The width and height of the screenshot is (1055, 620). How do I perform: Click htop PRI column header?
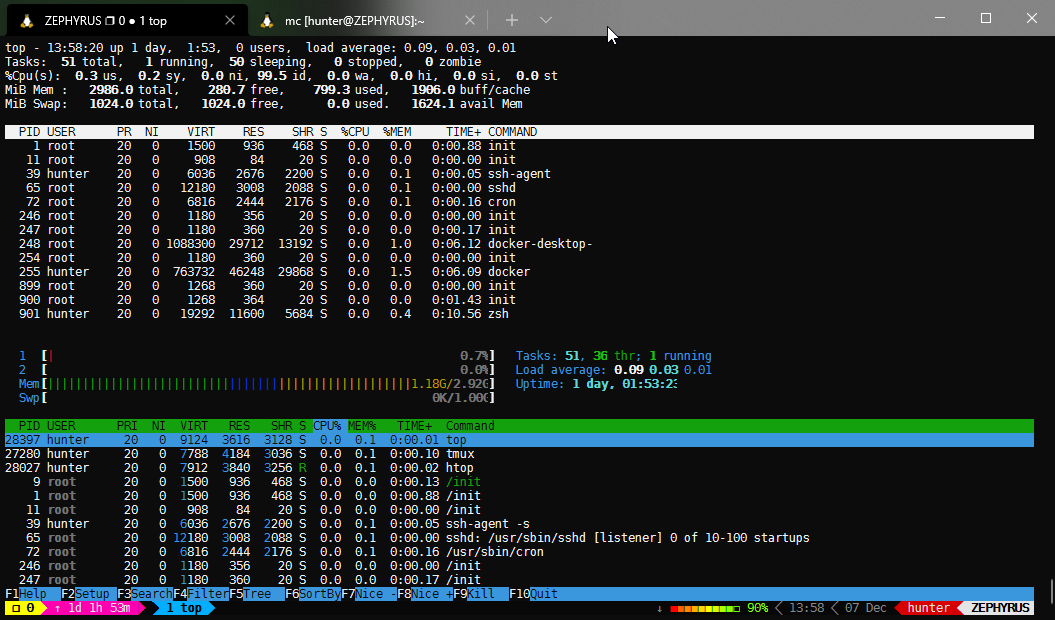[x=127, y=425]
